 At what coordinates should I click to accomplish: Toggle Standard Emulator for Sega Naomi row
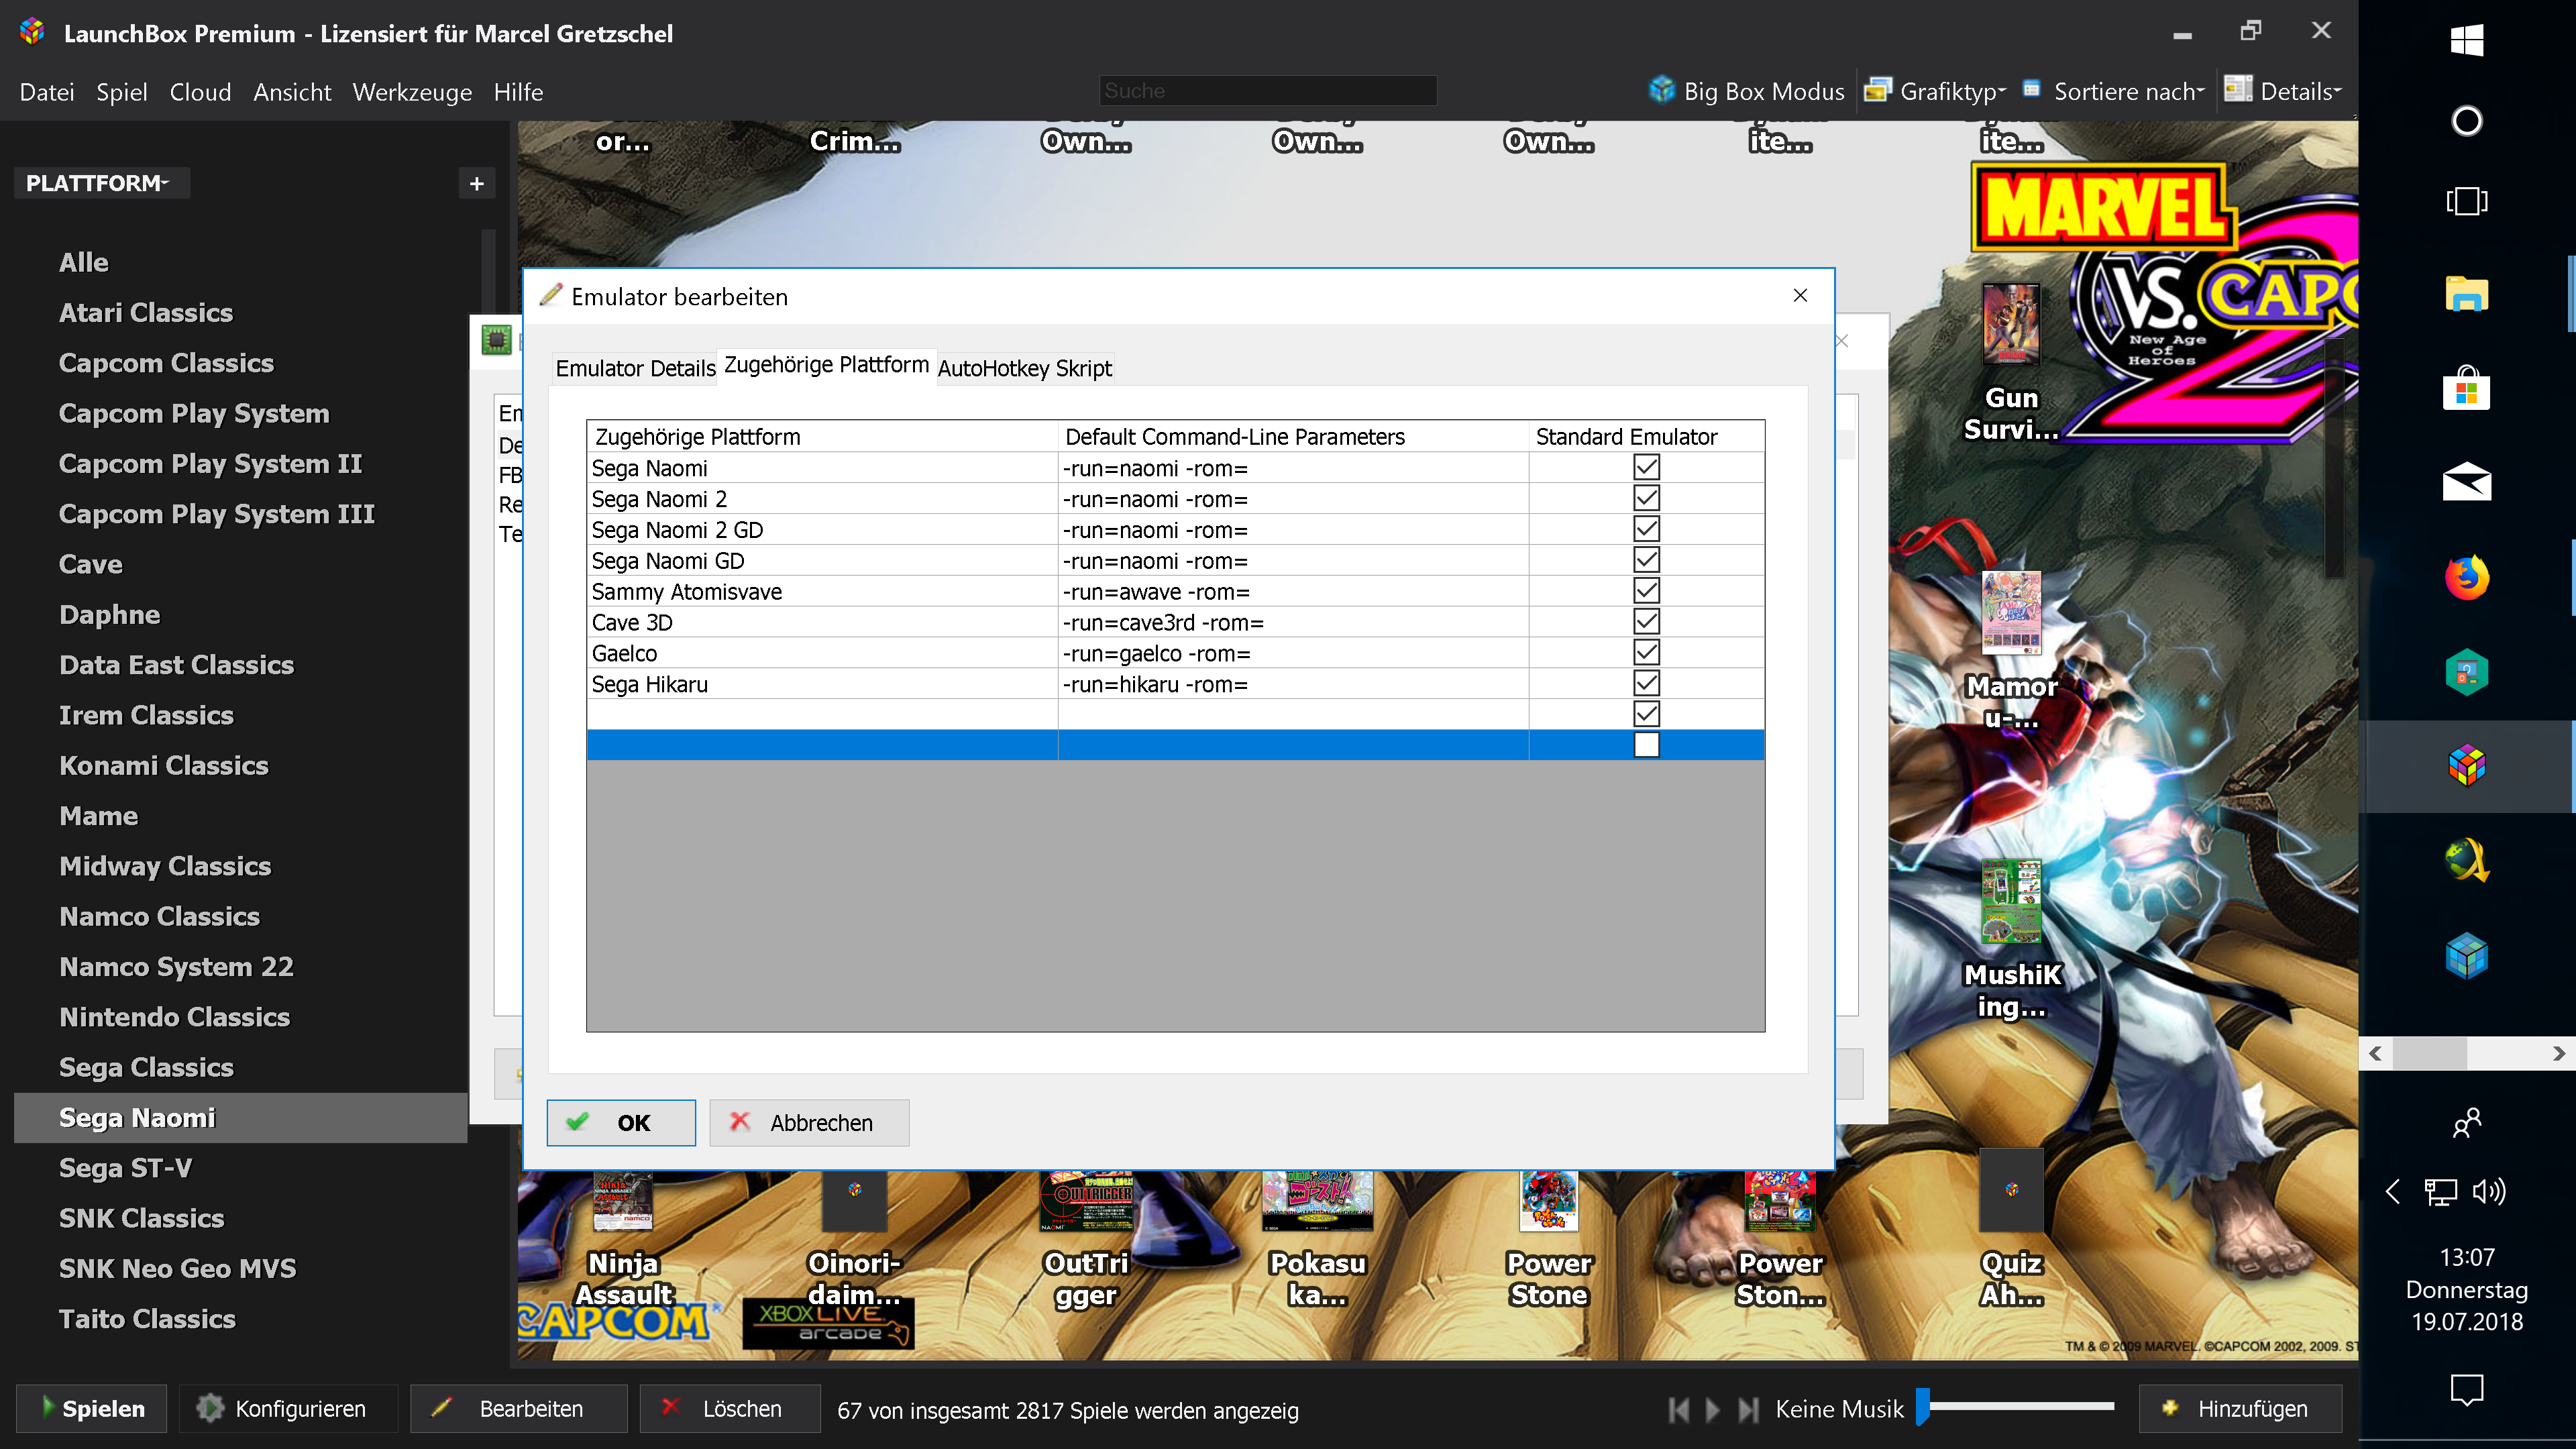point(1646,467)
